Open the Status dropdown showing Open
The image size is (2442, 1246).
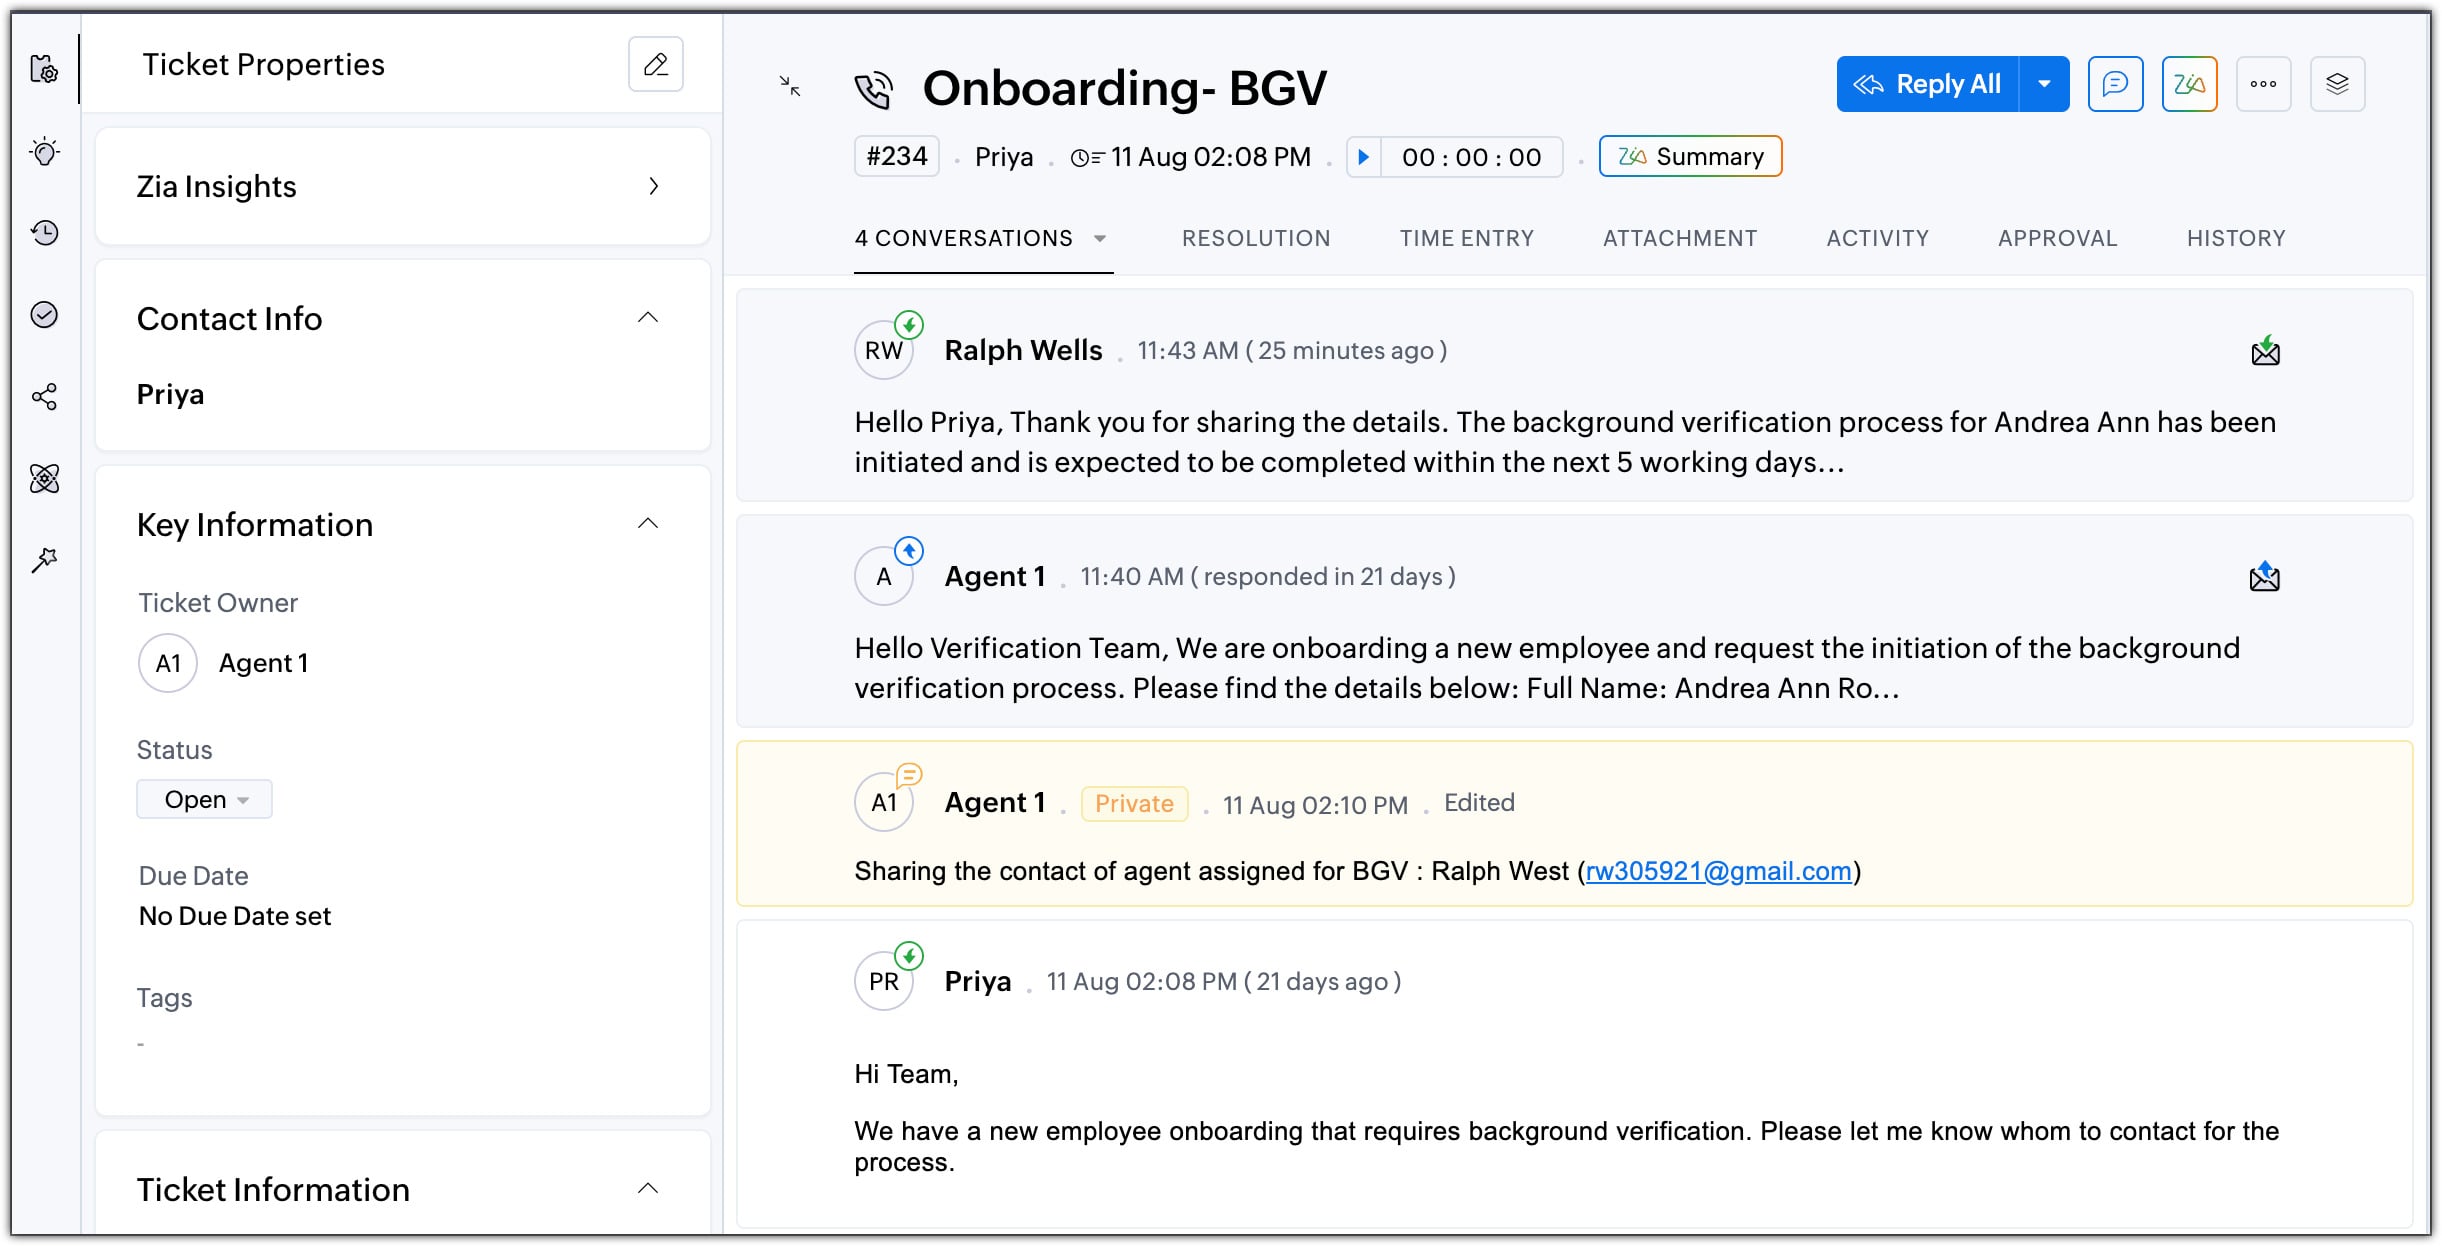tap(205, 799)
